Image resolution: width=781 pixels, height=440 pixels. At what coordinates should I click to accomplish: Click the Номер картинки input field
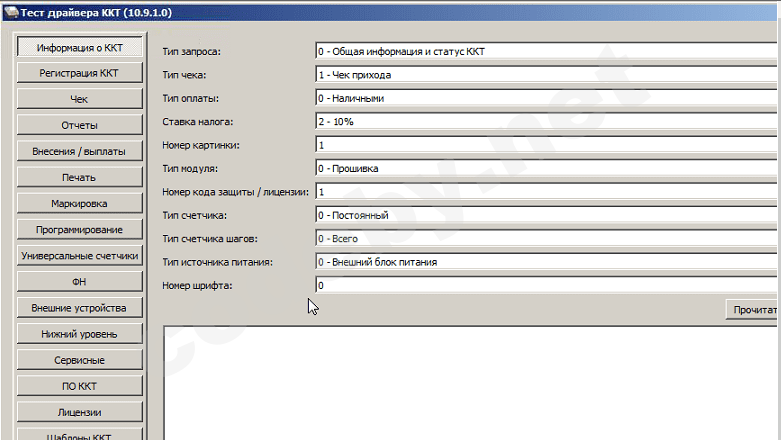point(547,145)
